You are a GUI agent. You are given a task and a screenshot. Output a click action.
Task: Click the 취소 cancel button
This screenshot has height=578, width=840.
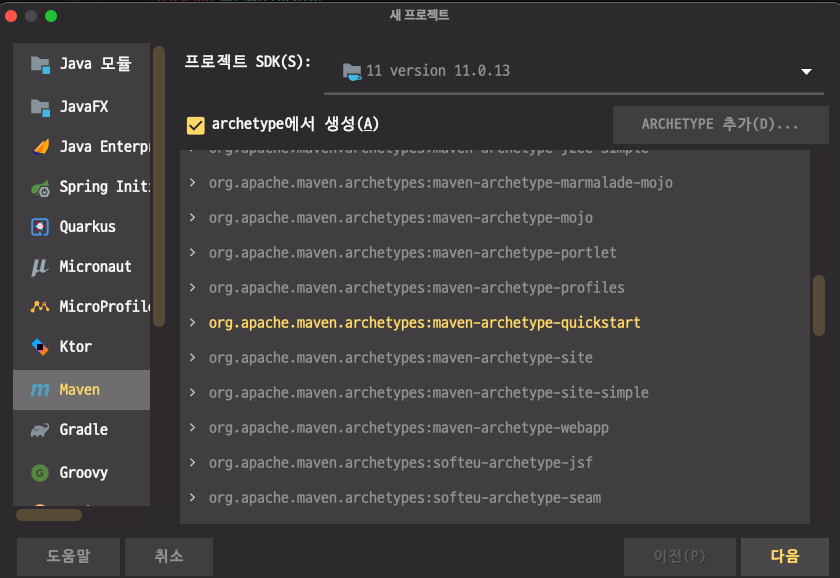coord(169,557)
